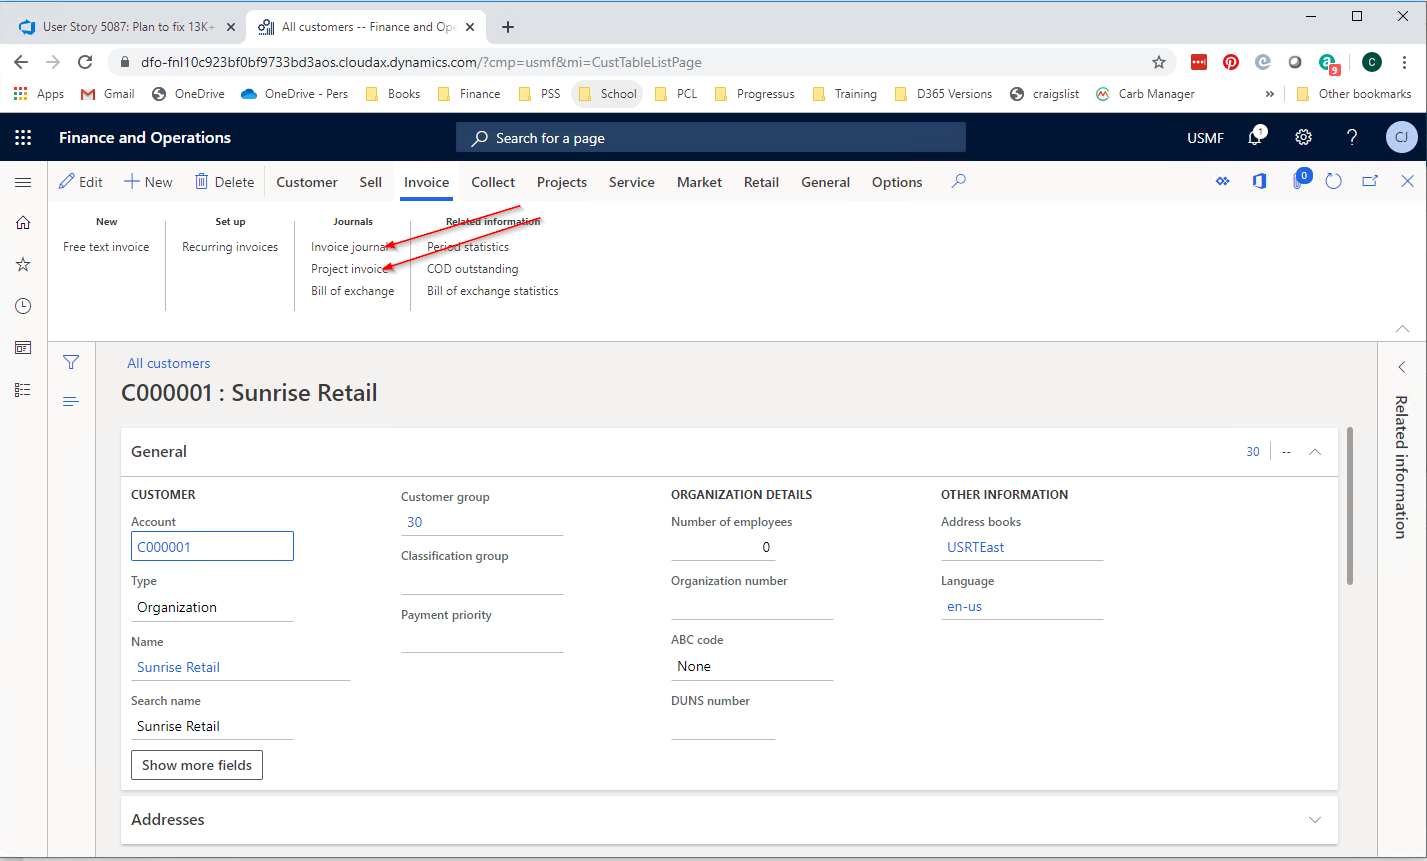Expand the Addresses section
The width and height of the screenshot is (1427, 861).
[x=1314, y=819]
